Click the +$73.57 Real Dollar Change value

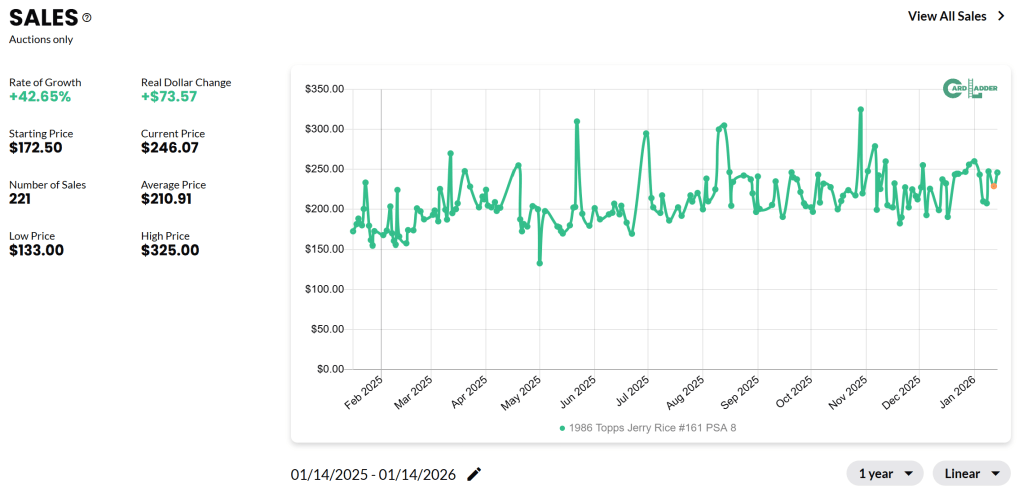169,97
